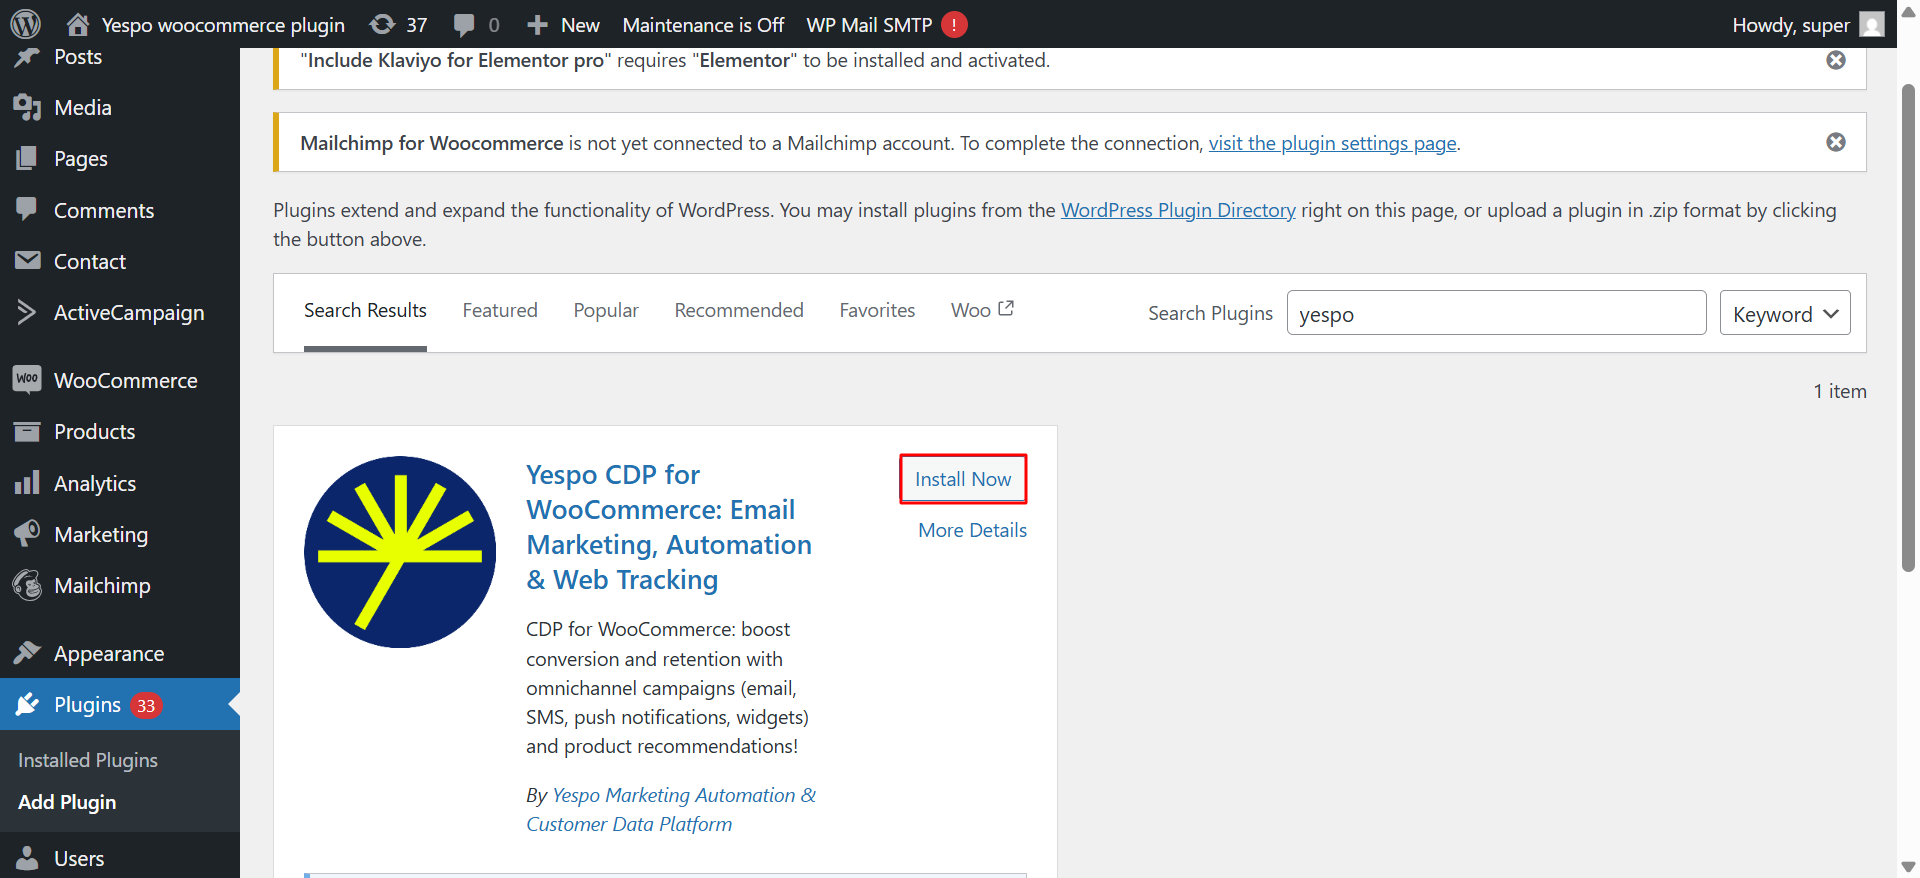Open the Yespo woocommerce plugin site menu

click(x=205, y=24)
